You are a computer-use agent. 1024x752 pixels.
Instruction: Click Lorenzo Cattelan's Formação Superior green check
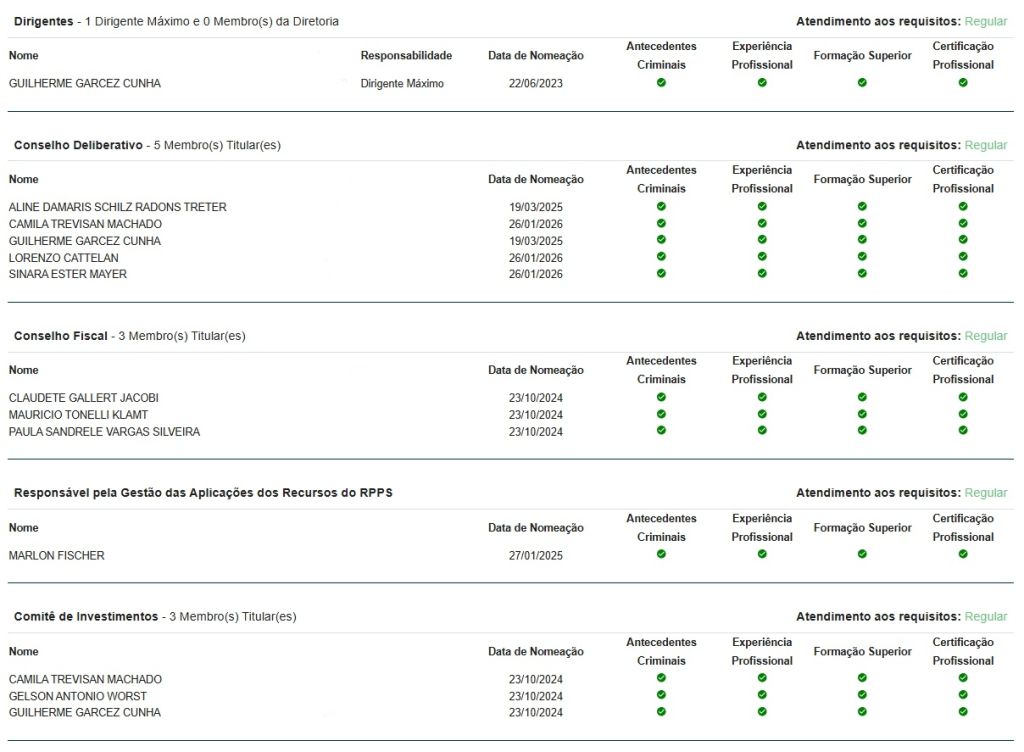pos(862,257)
